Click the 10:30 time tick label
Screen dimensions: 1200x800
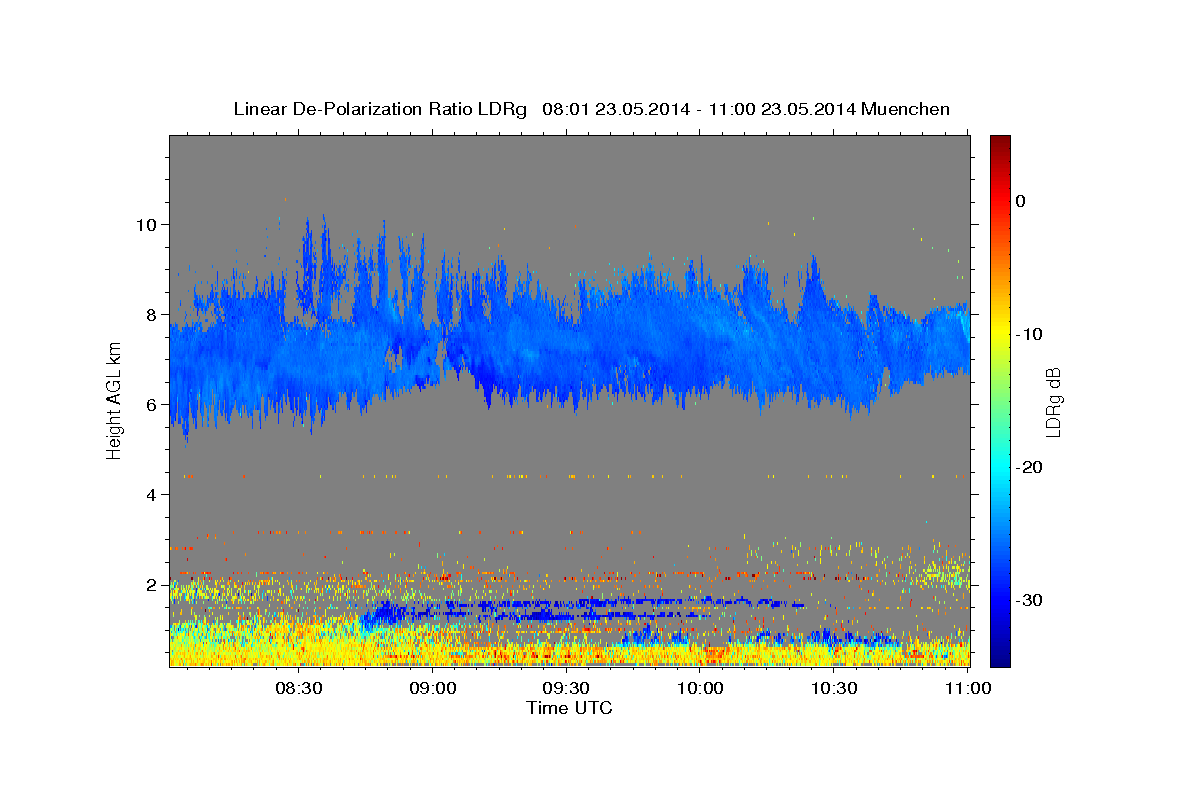pyautogui.click(x=833, y=689)
